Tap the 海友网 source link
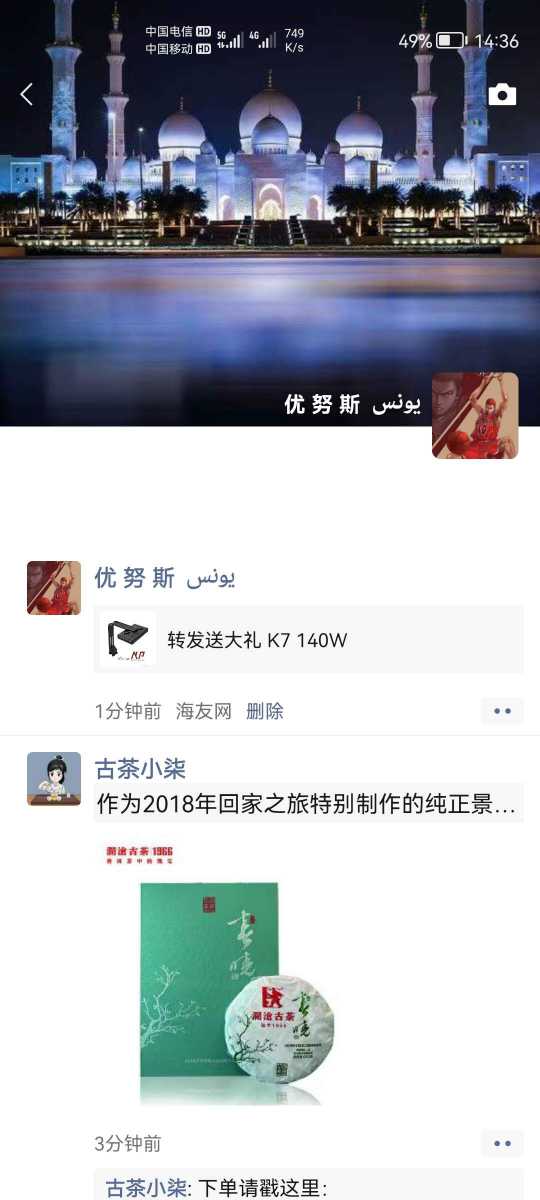 point(204,711)
